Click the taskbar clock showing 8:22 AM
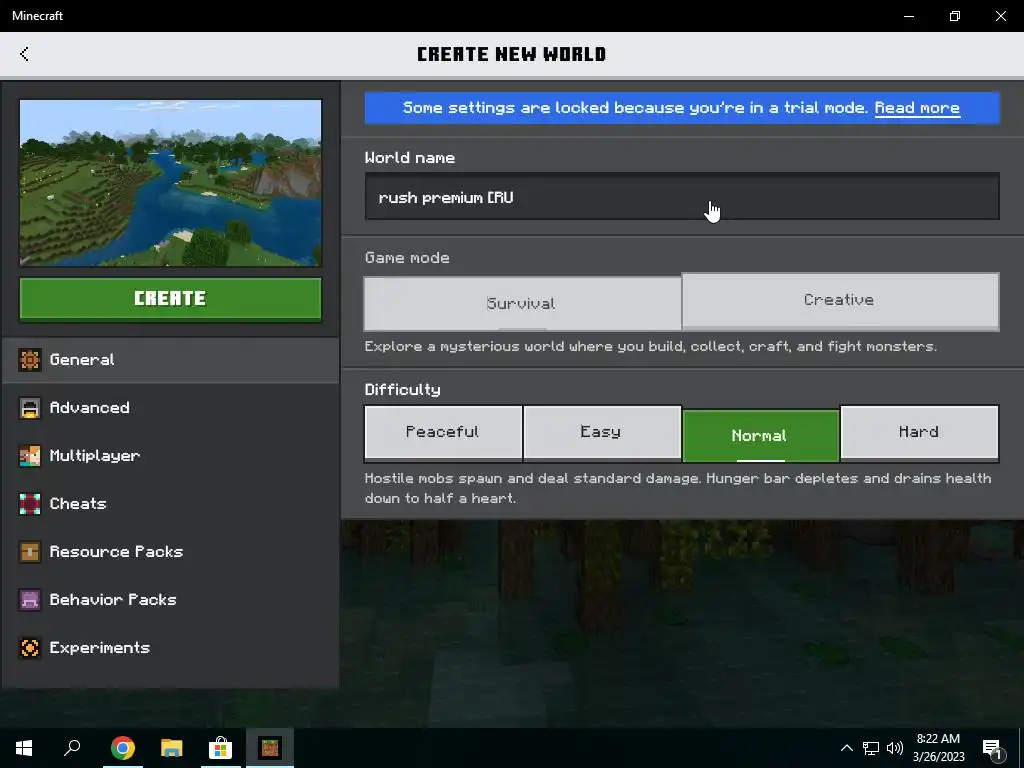The height and width of the screenshot is (768, 1024). [x=938, y=748]
